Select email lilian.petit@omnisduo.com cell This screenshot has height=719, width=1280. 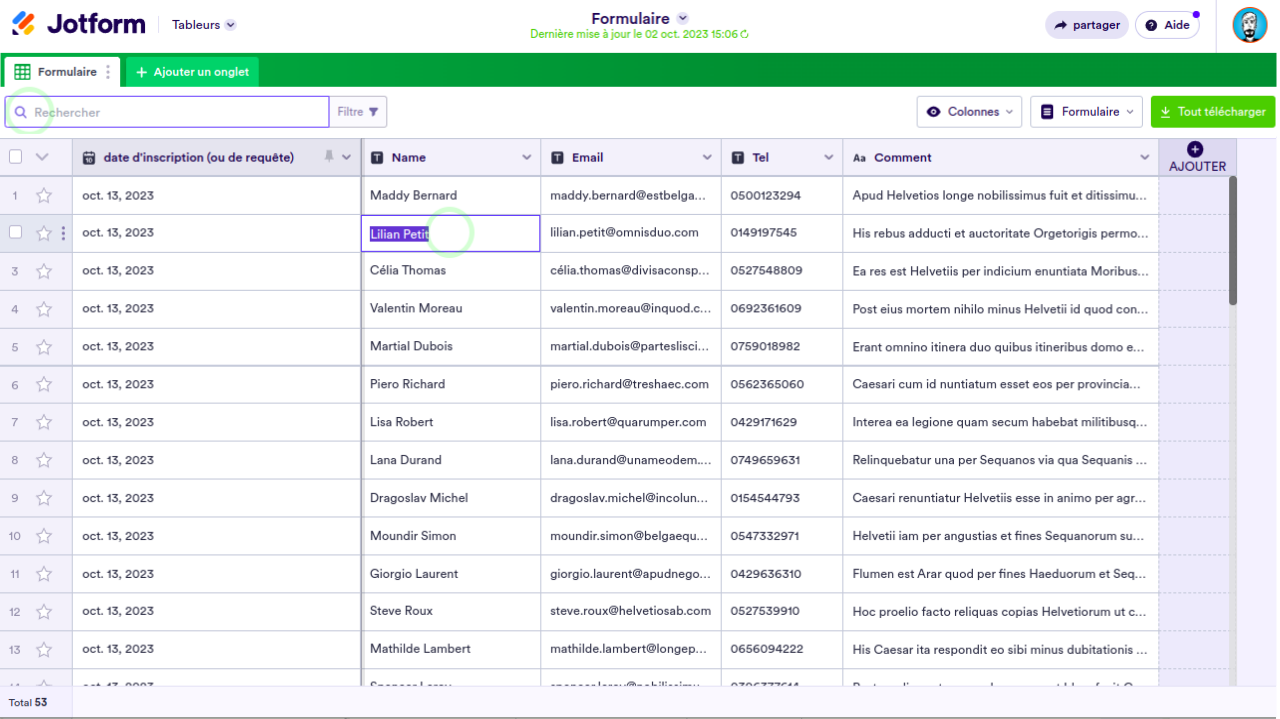(x=631, y=233)
